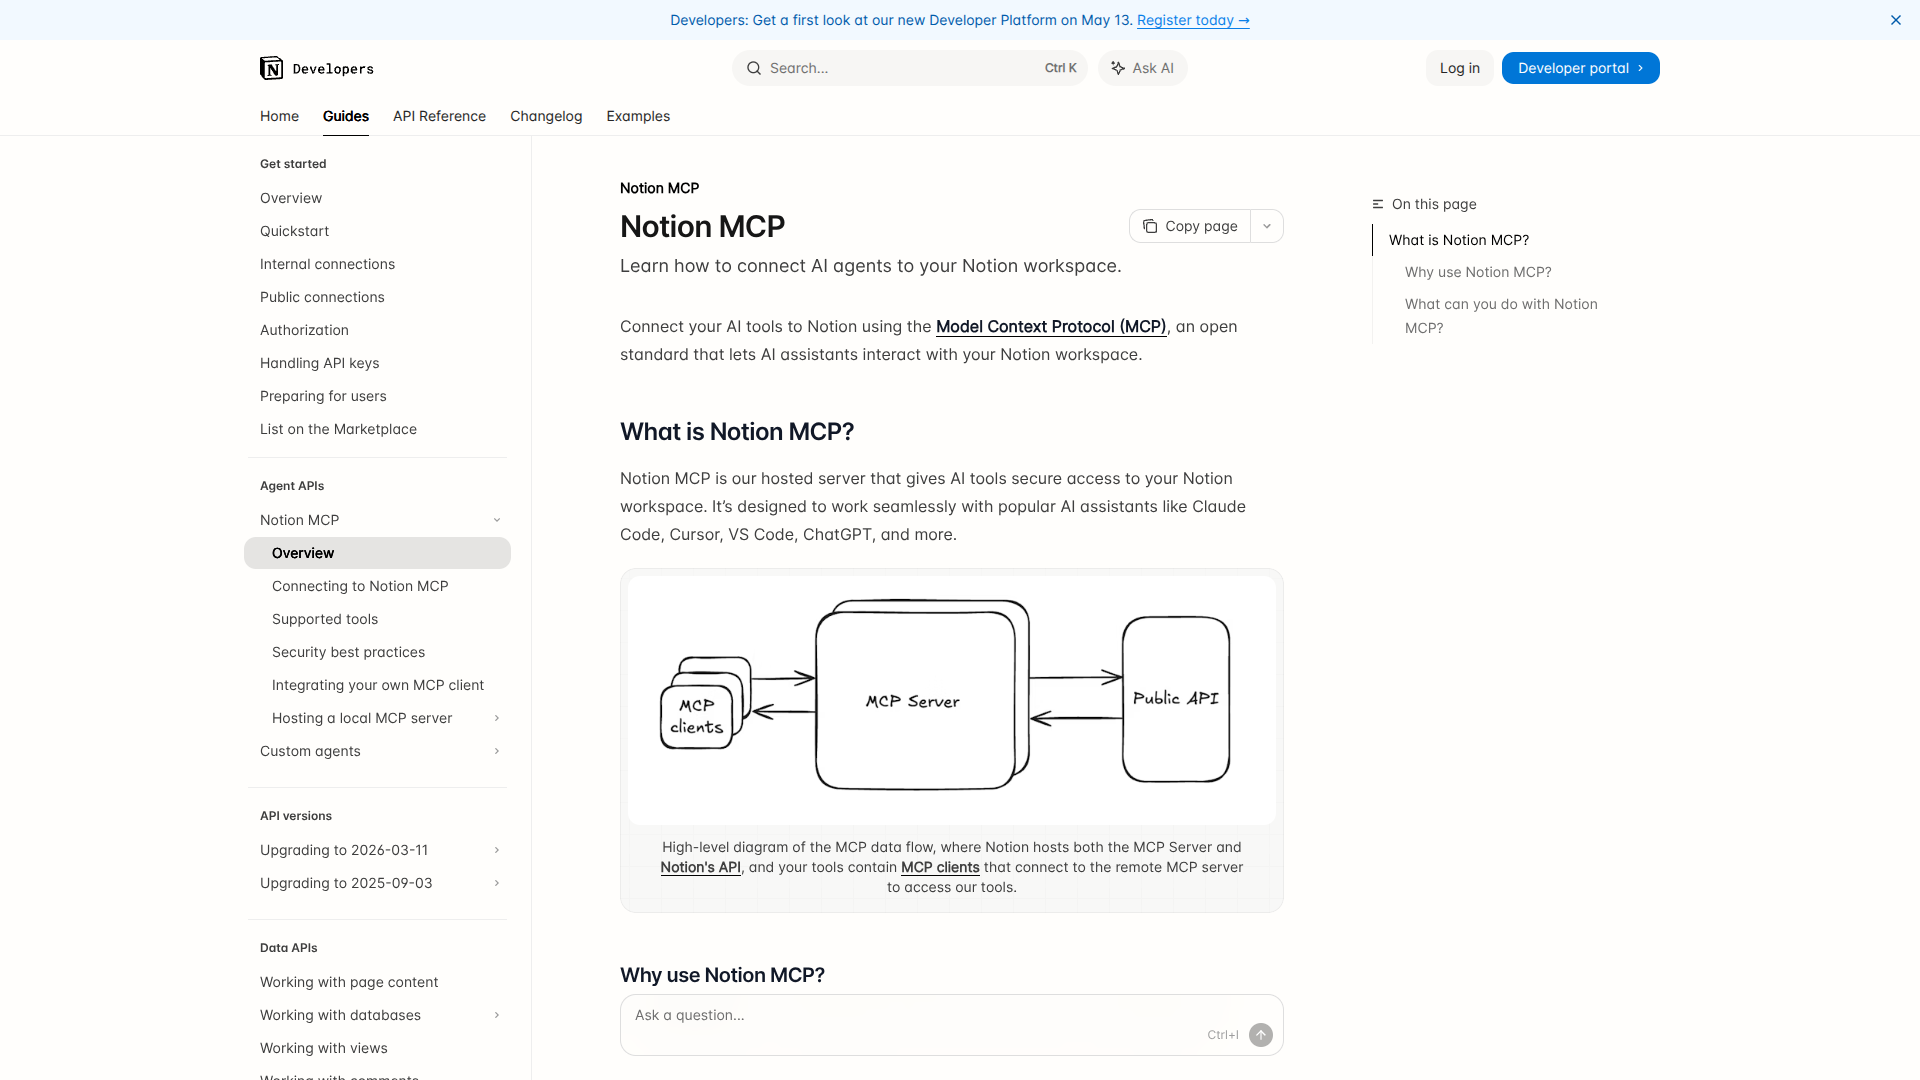Open List on the Marketplace

point(338,429)
